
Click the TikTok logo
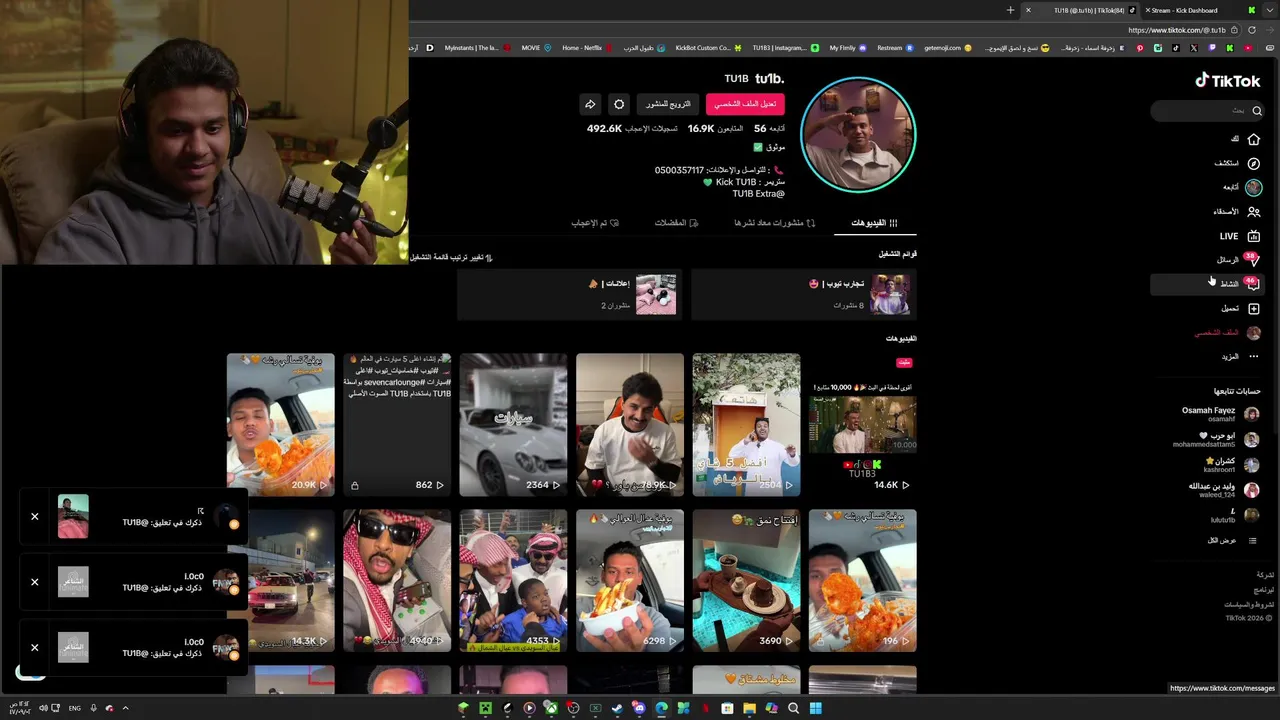coord(1228,81)
